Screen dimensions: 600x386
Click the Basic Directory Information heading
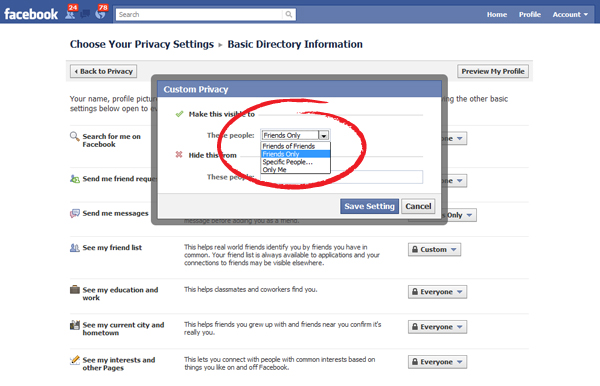point(295,44)
